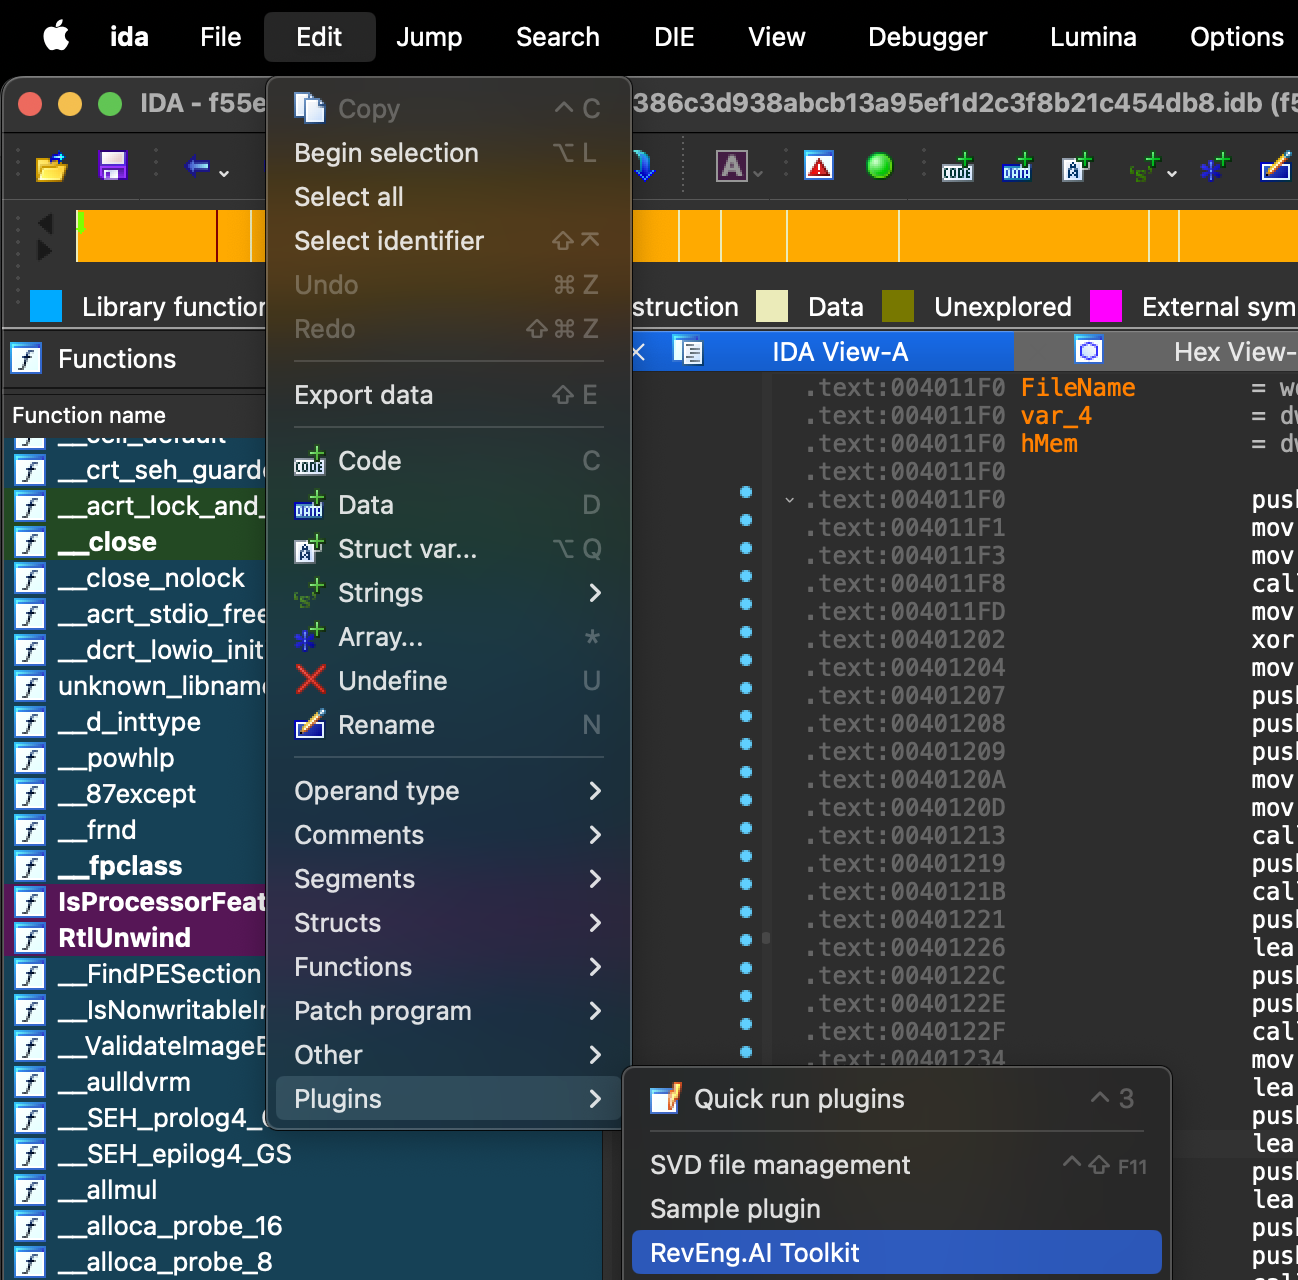Viewport: 1298px width, 1280px height.
Task: Open the Apple menu
Action: coord(56,37)
